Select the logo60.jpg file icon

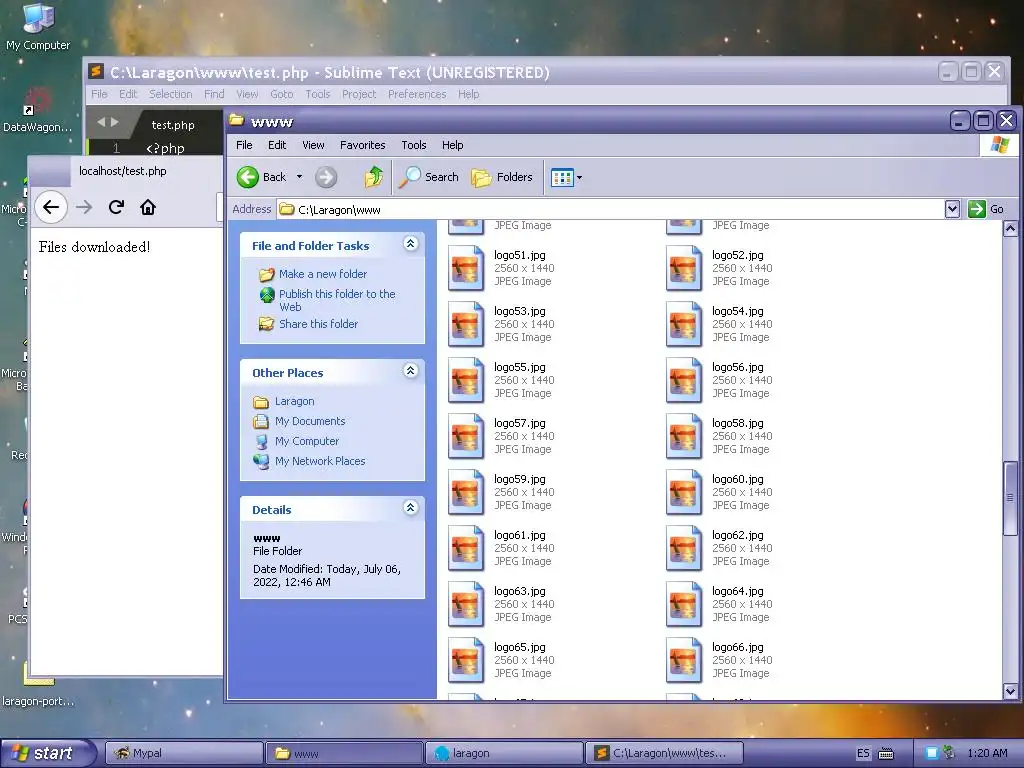[x=684, y=492]
